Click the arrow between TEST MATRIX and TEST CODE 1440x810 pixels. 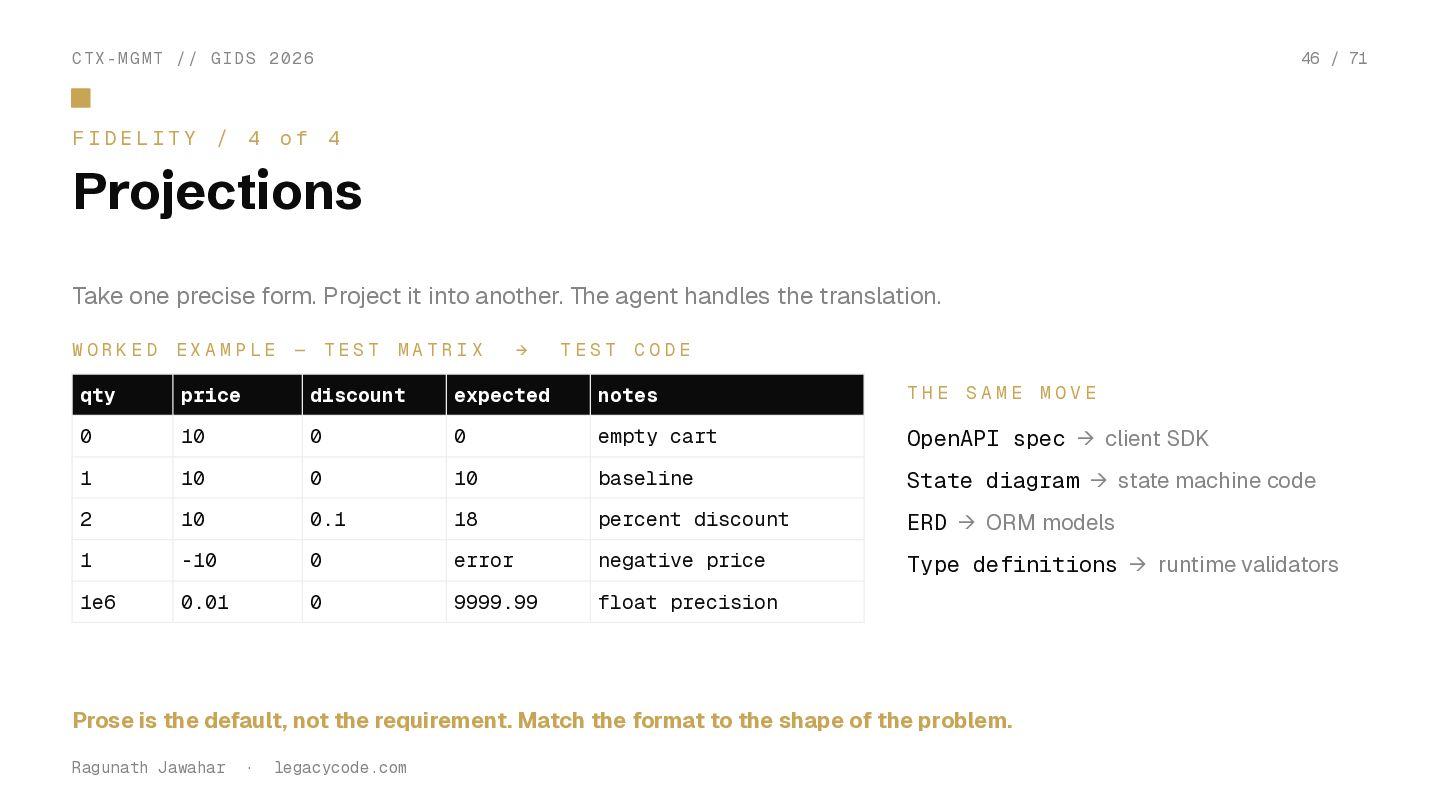click(522, 350)
